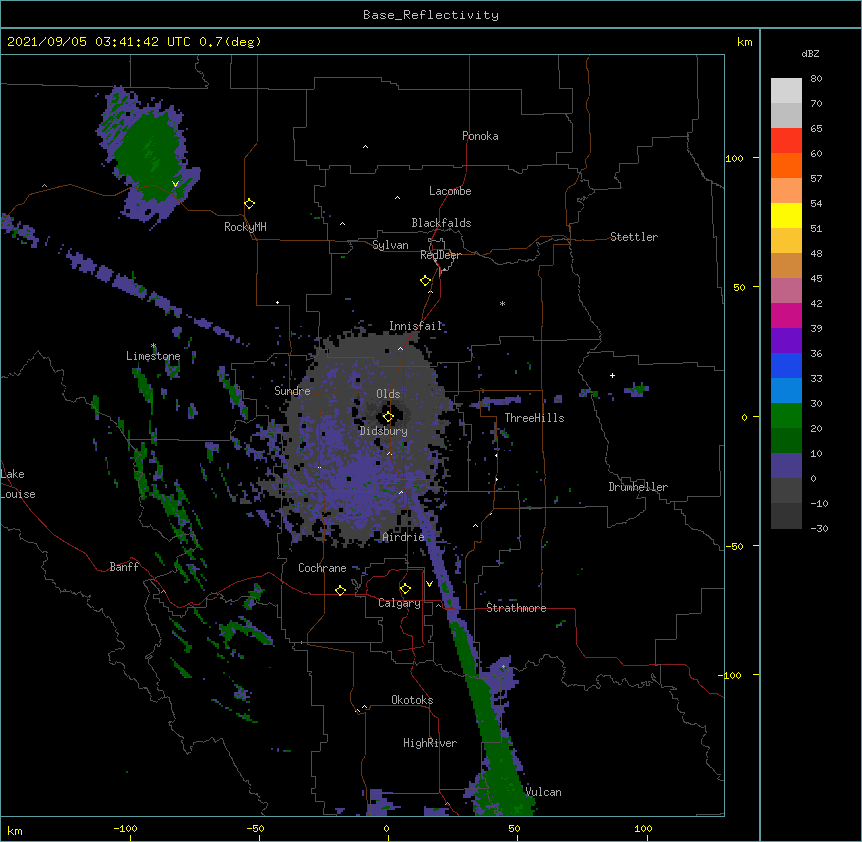Viewport: 862px width, 842px height.
Task: Click the Sylvan label
Action: (390, 245)
